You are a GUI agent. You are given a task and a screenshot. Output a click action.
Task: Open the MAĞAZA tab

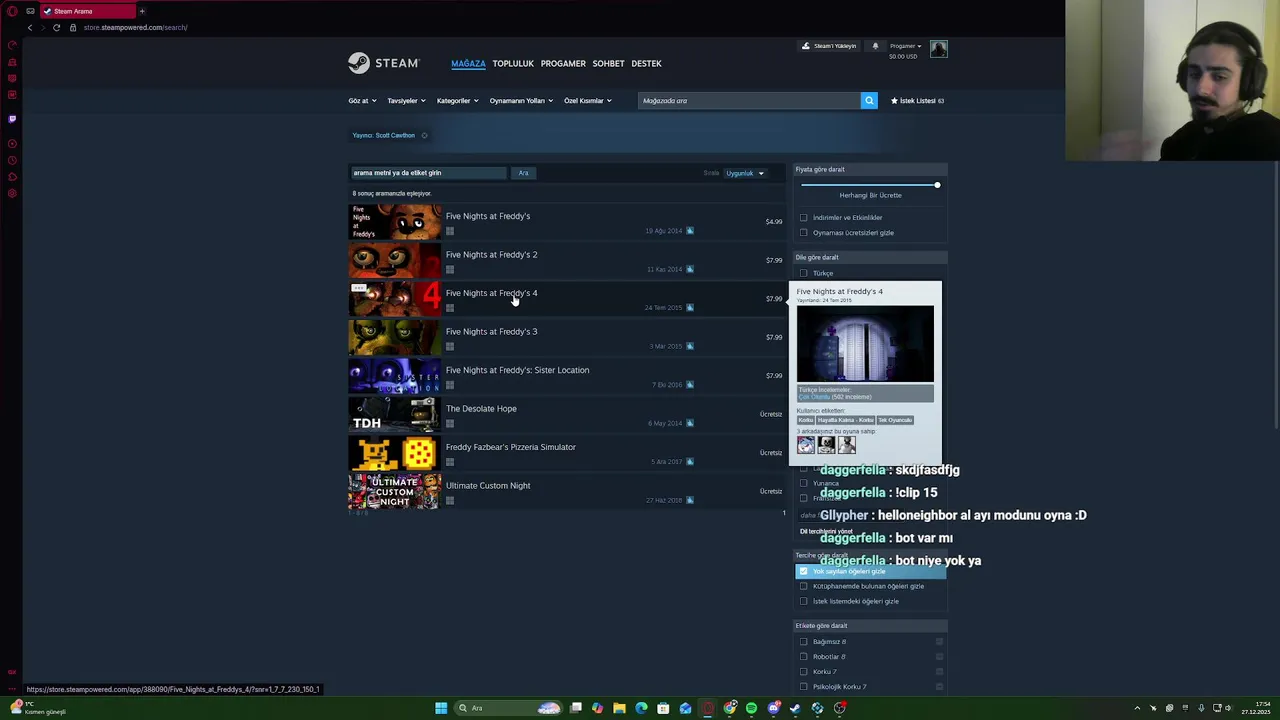pos(468,63)
